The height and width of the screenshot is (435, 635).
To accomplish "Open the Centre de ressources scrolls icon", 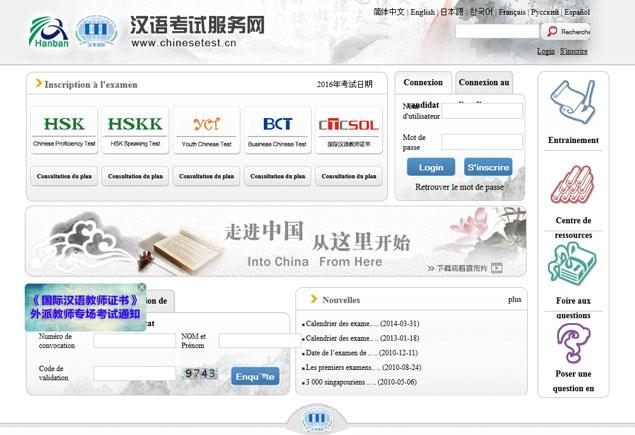I will pyautogui.click(x=573, y=185).
